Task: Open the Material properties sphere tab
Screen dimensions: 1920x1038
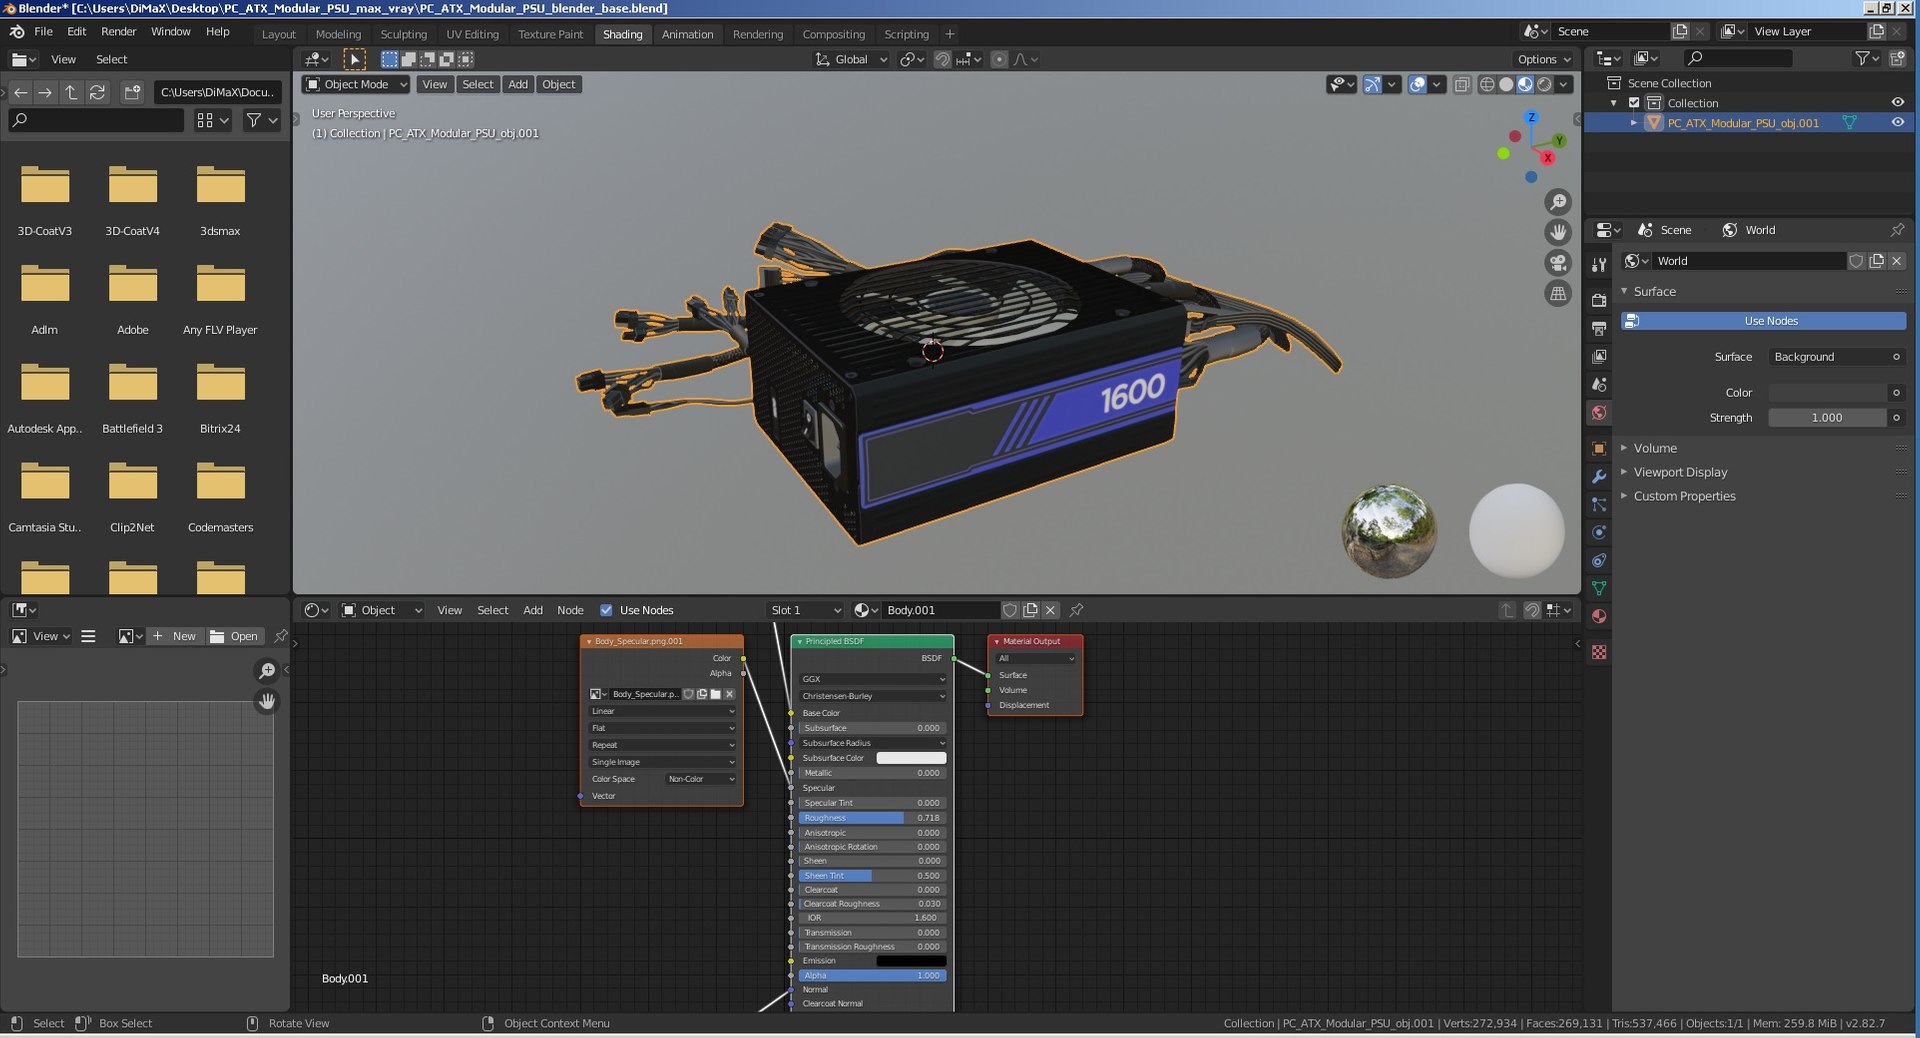Action: point(1599,616)
